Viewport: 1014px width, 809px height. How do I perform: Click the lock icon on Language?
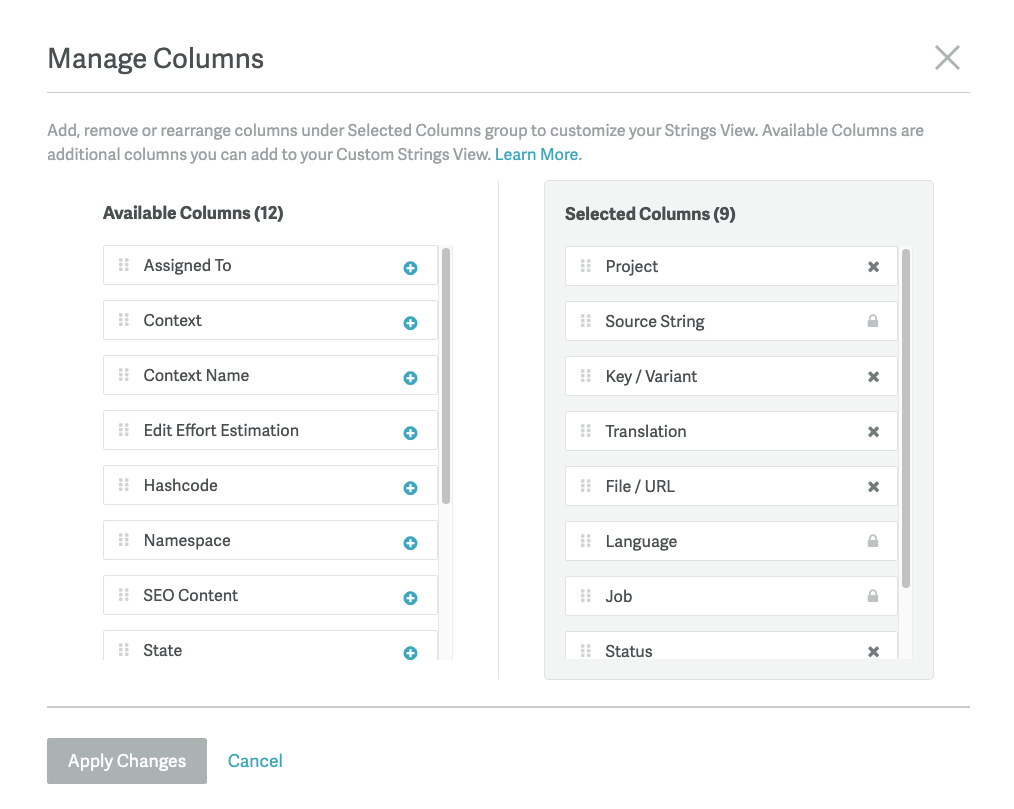point(872,541)
